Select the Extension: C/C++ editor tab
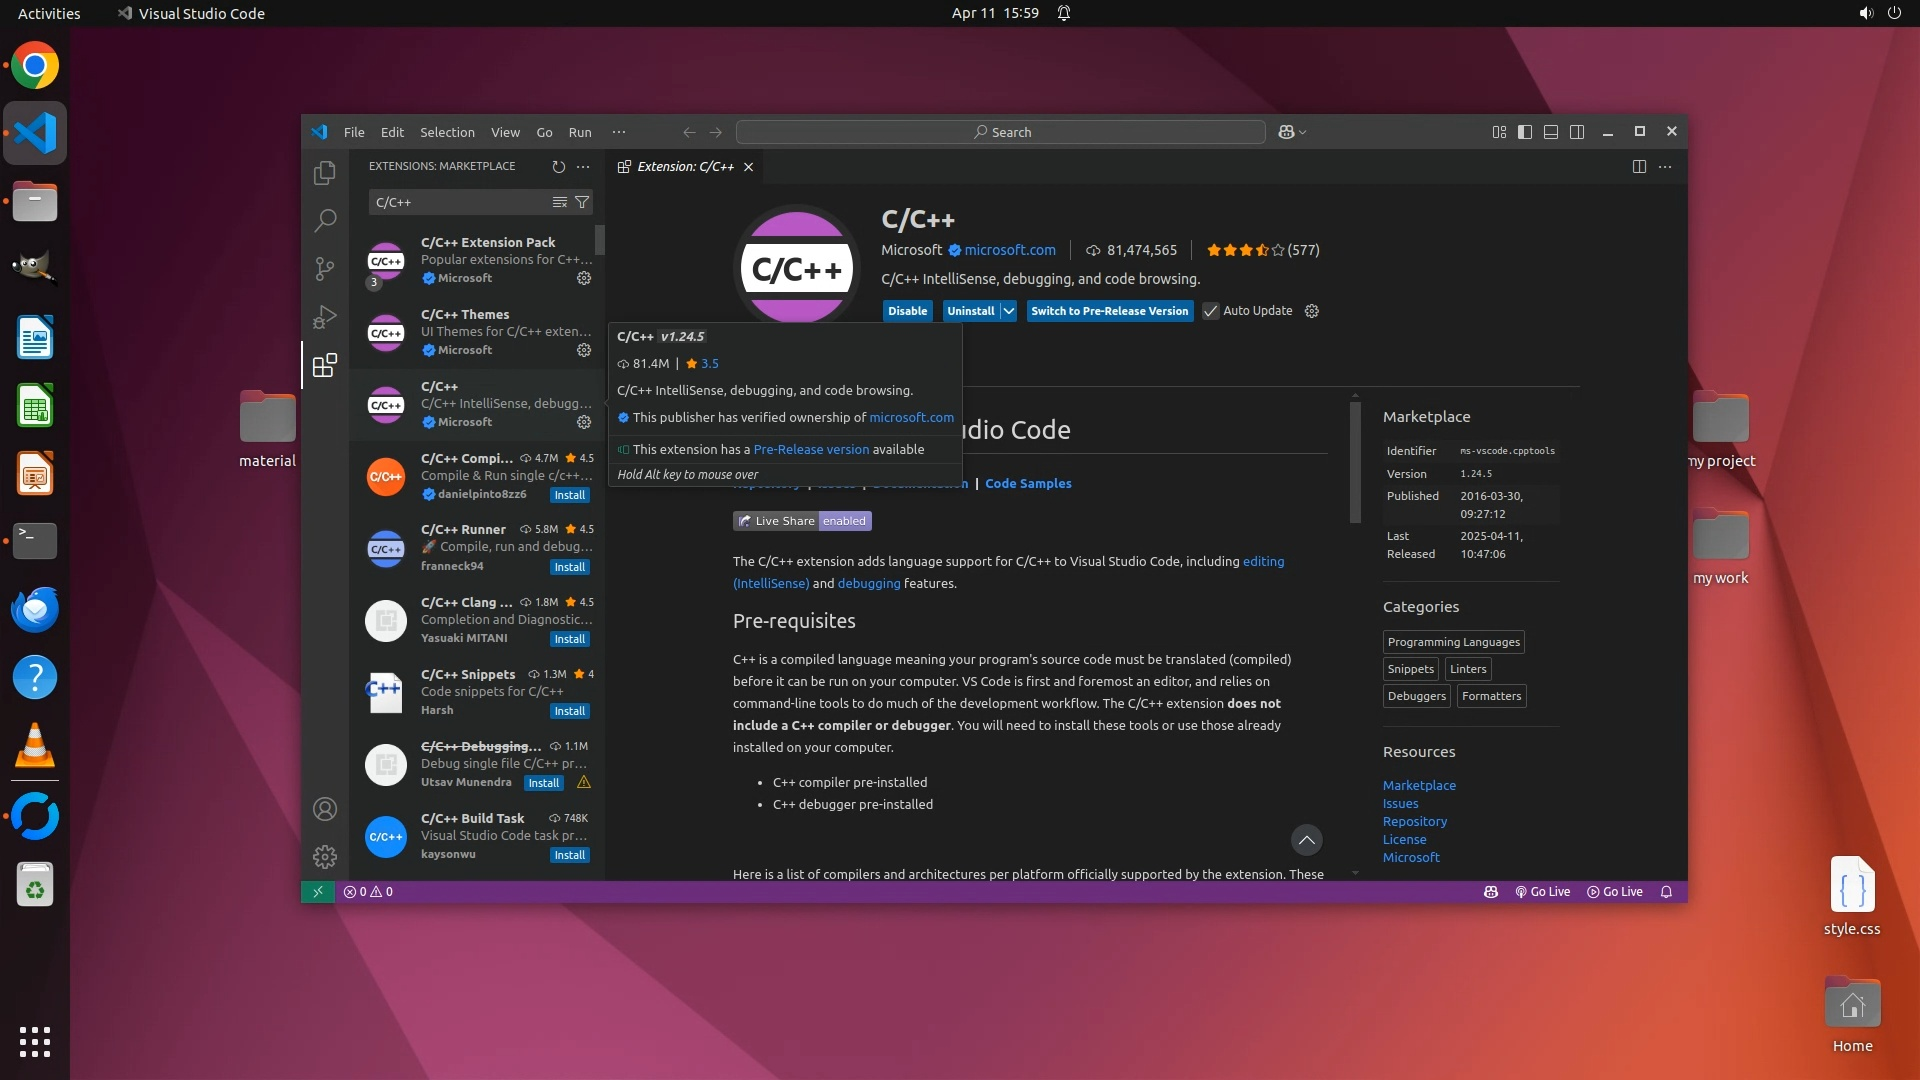The width and height of the screenshot is (1920, 1080). [x=685, y=167]
